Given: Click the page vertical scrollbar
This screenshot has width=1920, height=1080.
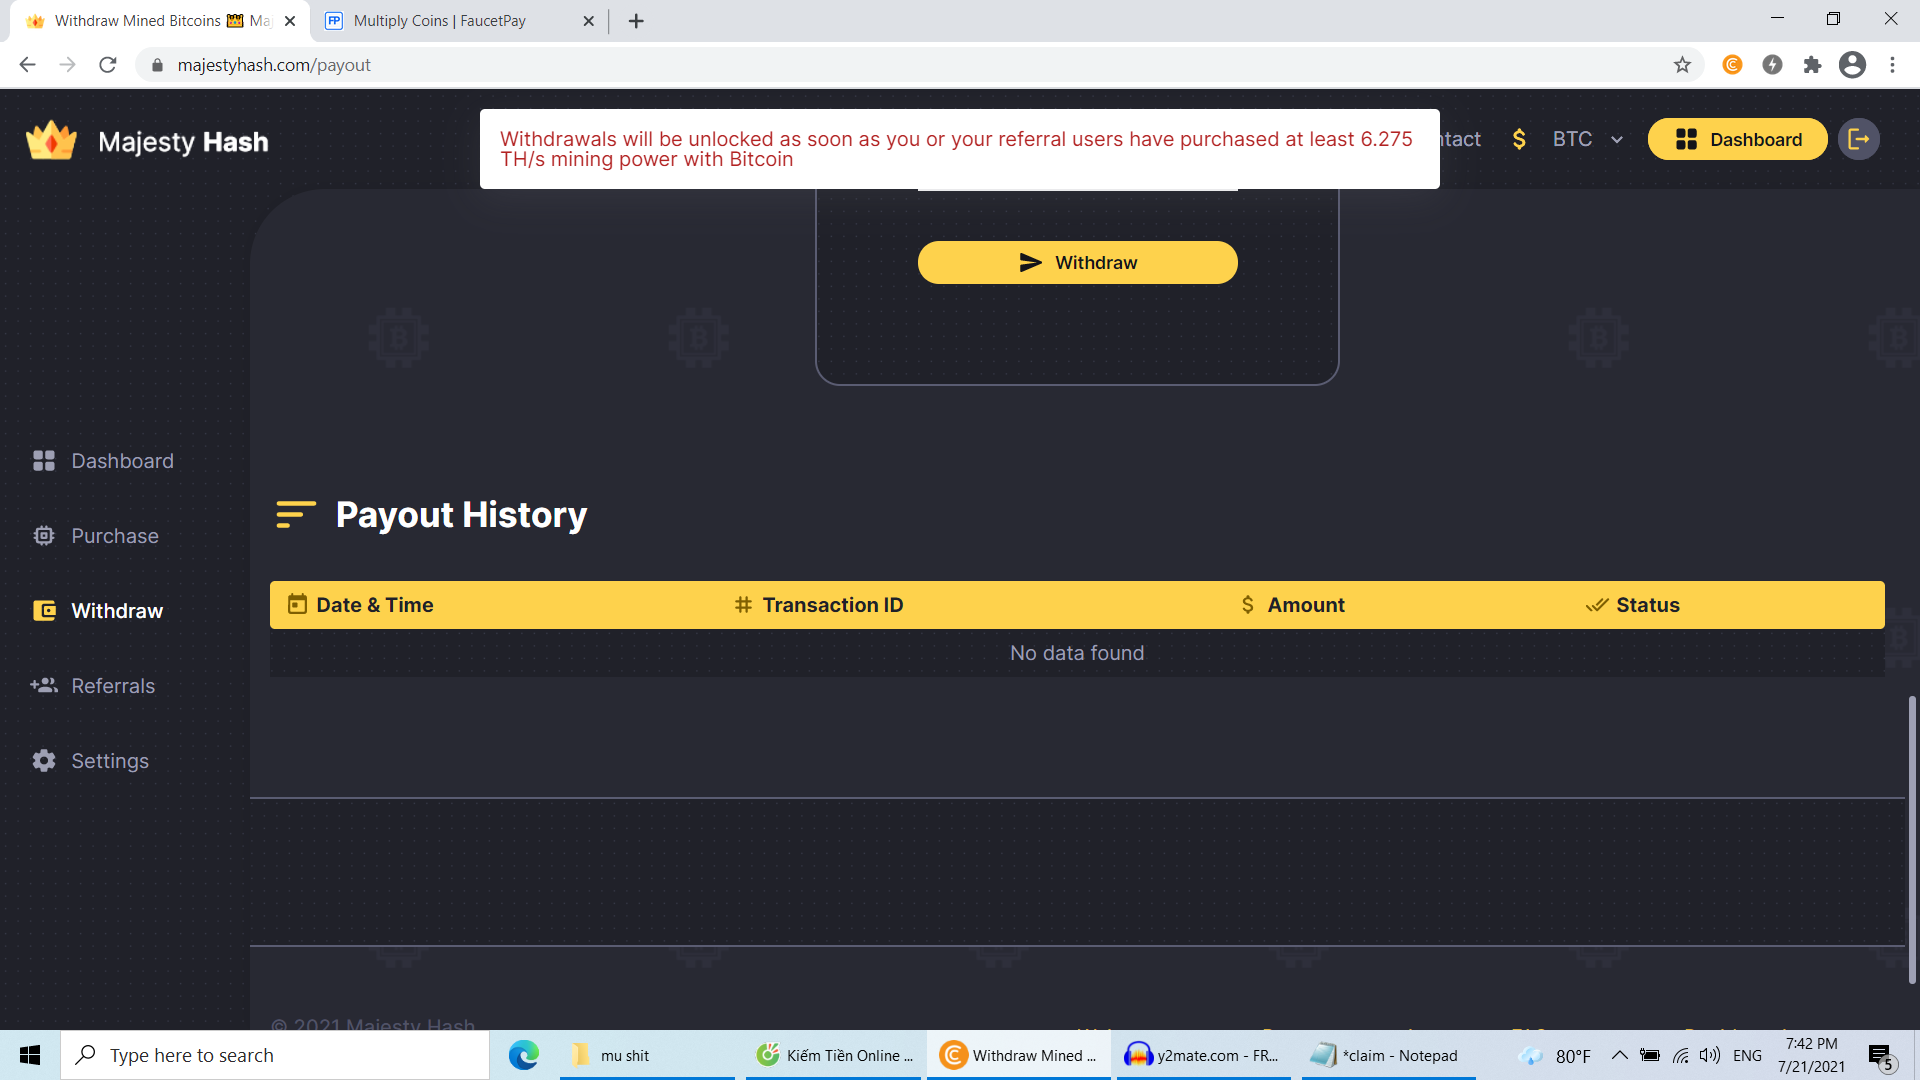Looking at the screenshot, I should 1912,840.
